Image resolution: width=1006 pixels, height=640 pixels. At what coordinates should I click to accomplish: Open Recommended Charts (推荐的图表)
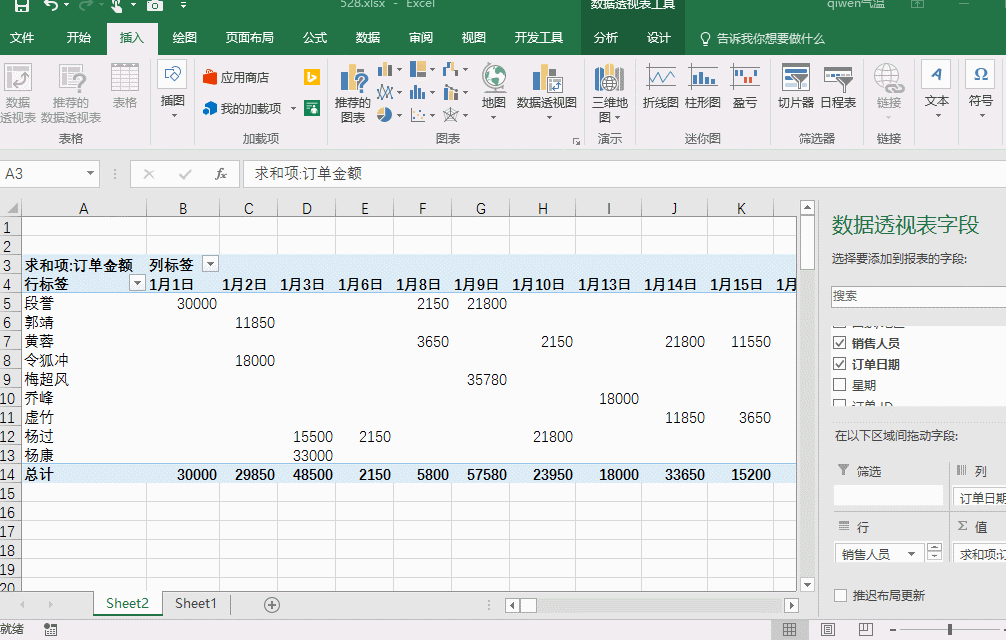(353, 93)
